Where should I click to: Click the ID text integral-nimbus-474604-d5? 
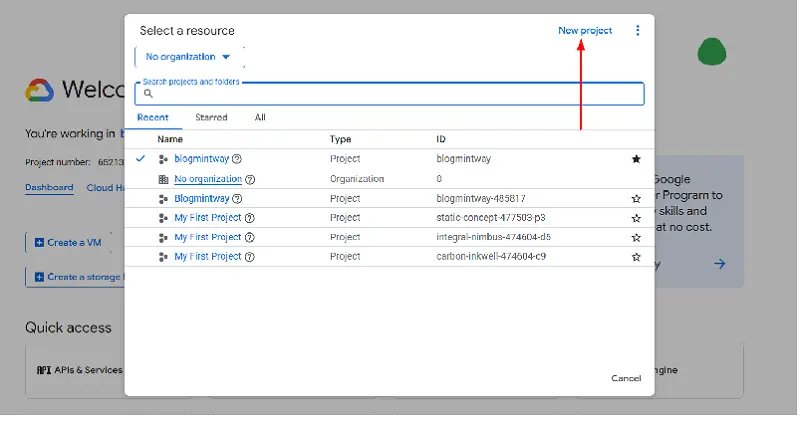coord(493,238)
